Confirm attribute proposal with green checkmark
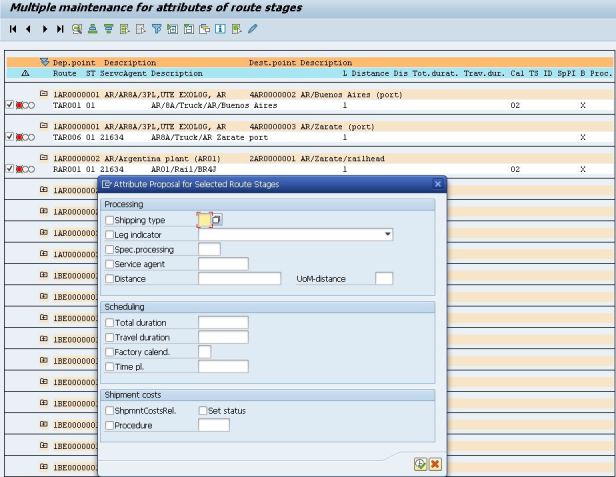 pos(420,464)
